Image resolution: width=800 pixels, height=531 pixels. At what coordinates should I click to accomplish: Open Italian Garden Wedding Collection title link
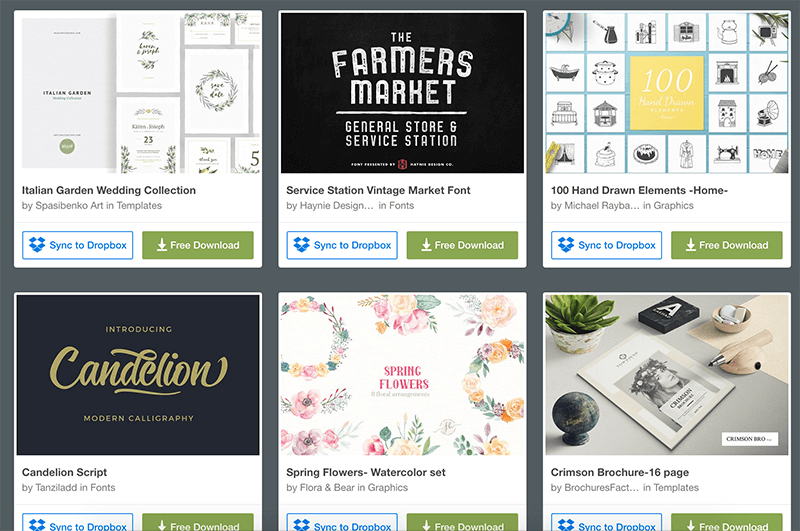pos(109,190)
